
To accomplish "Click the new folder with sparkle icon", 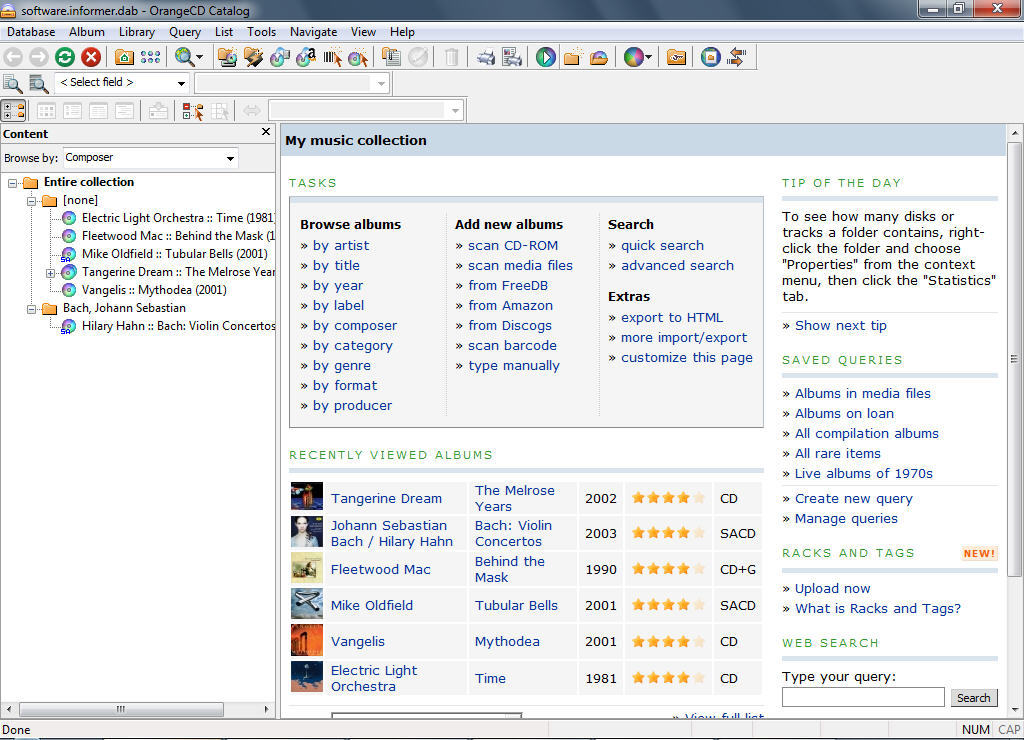I will (573, 57).
